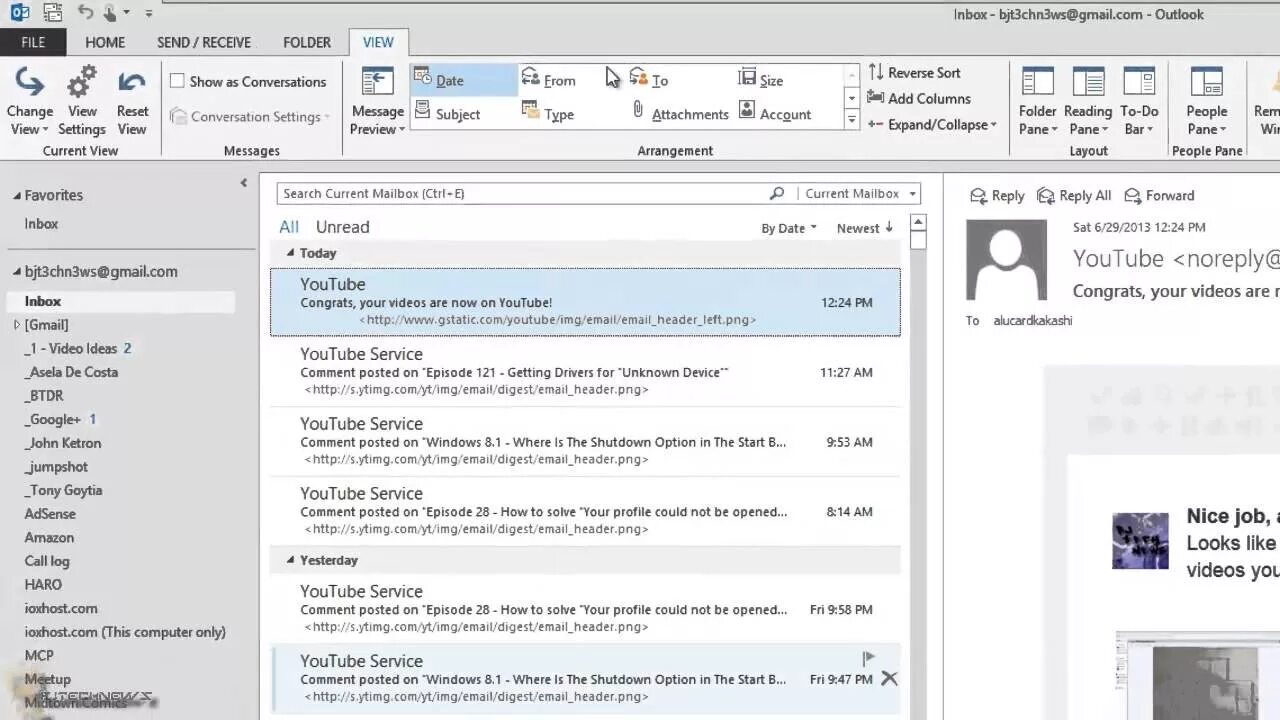This screenshot has height=720, width=1280.
Task: Arrange messages by Account
Action: 774,113
